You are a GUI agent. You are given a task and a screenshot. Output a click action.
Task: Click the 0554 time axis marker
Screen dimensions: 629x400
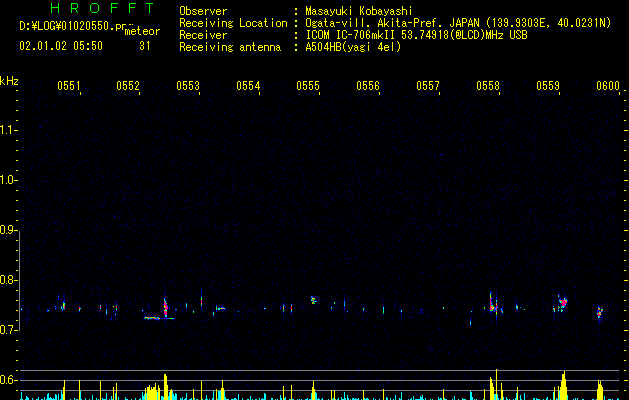pos(248,86)
